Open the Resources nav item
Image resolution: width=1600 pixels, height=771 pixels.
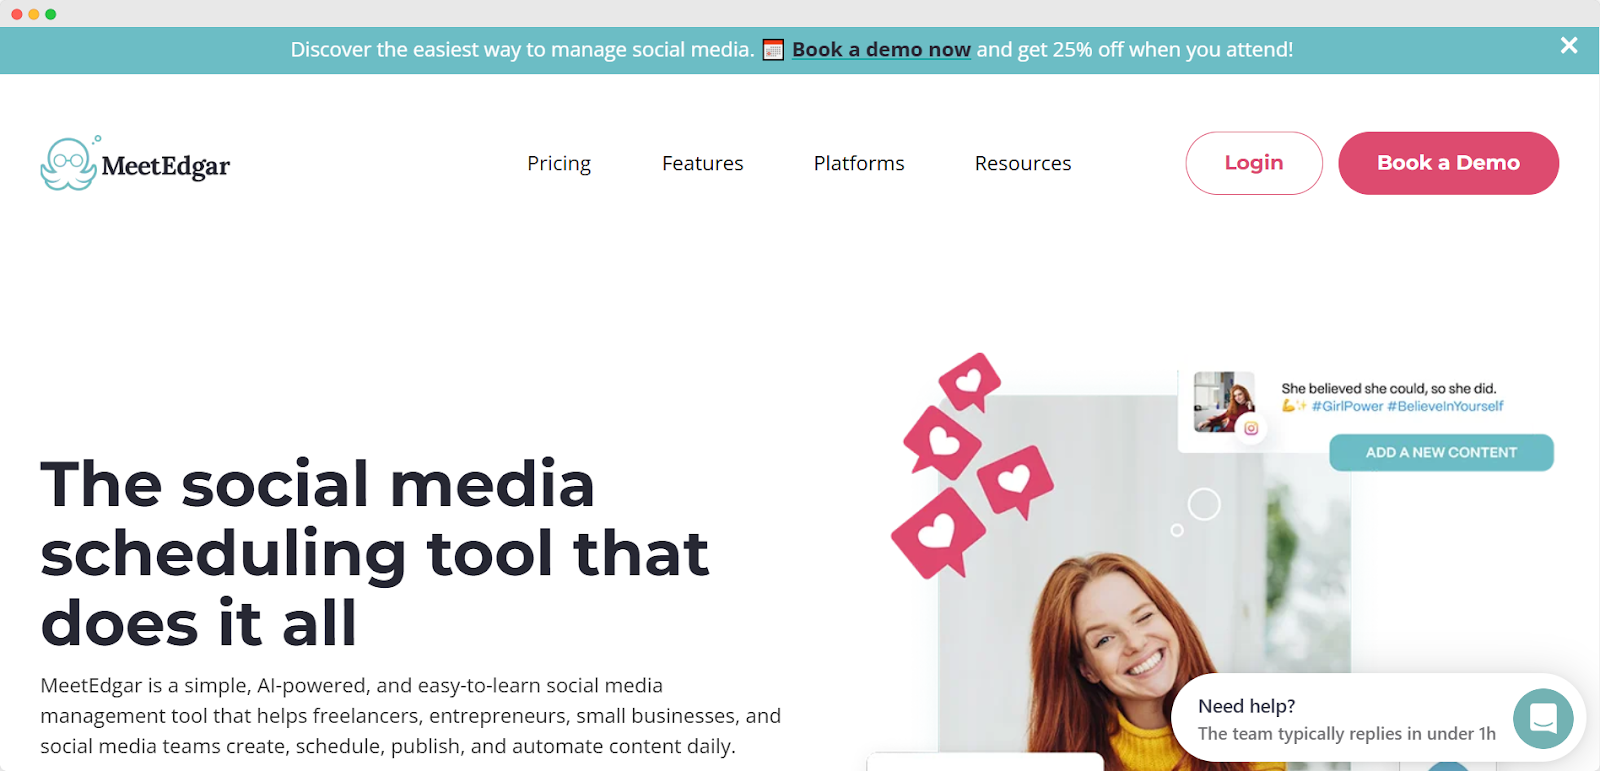(1023, 163)
